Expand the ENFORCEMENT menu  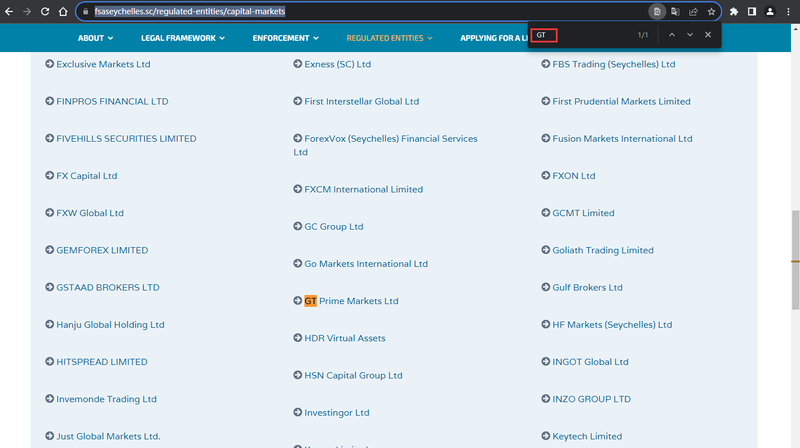[x=286, y=38]
